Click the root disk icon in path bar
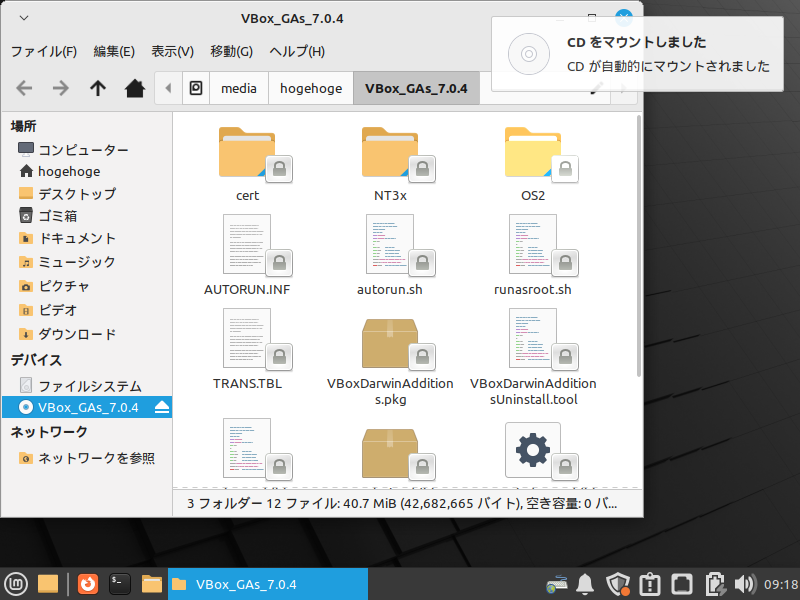This screenshot has width=800, height=600. (x=196, y=88)
